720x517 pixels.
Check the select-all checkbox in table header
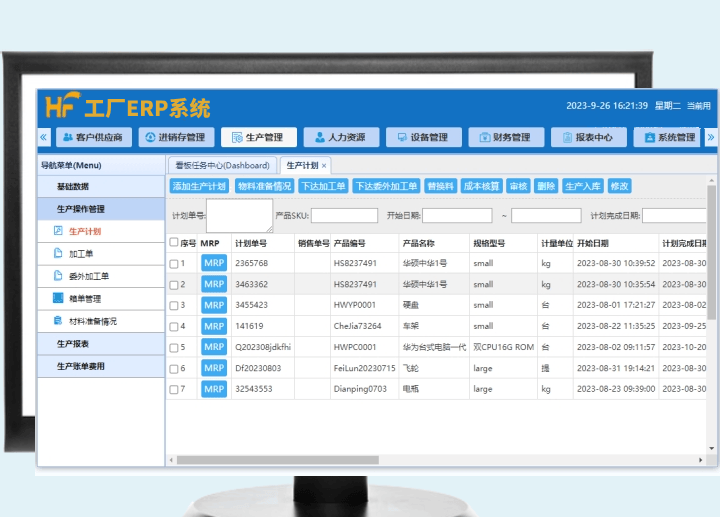tap(174, 242)
